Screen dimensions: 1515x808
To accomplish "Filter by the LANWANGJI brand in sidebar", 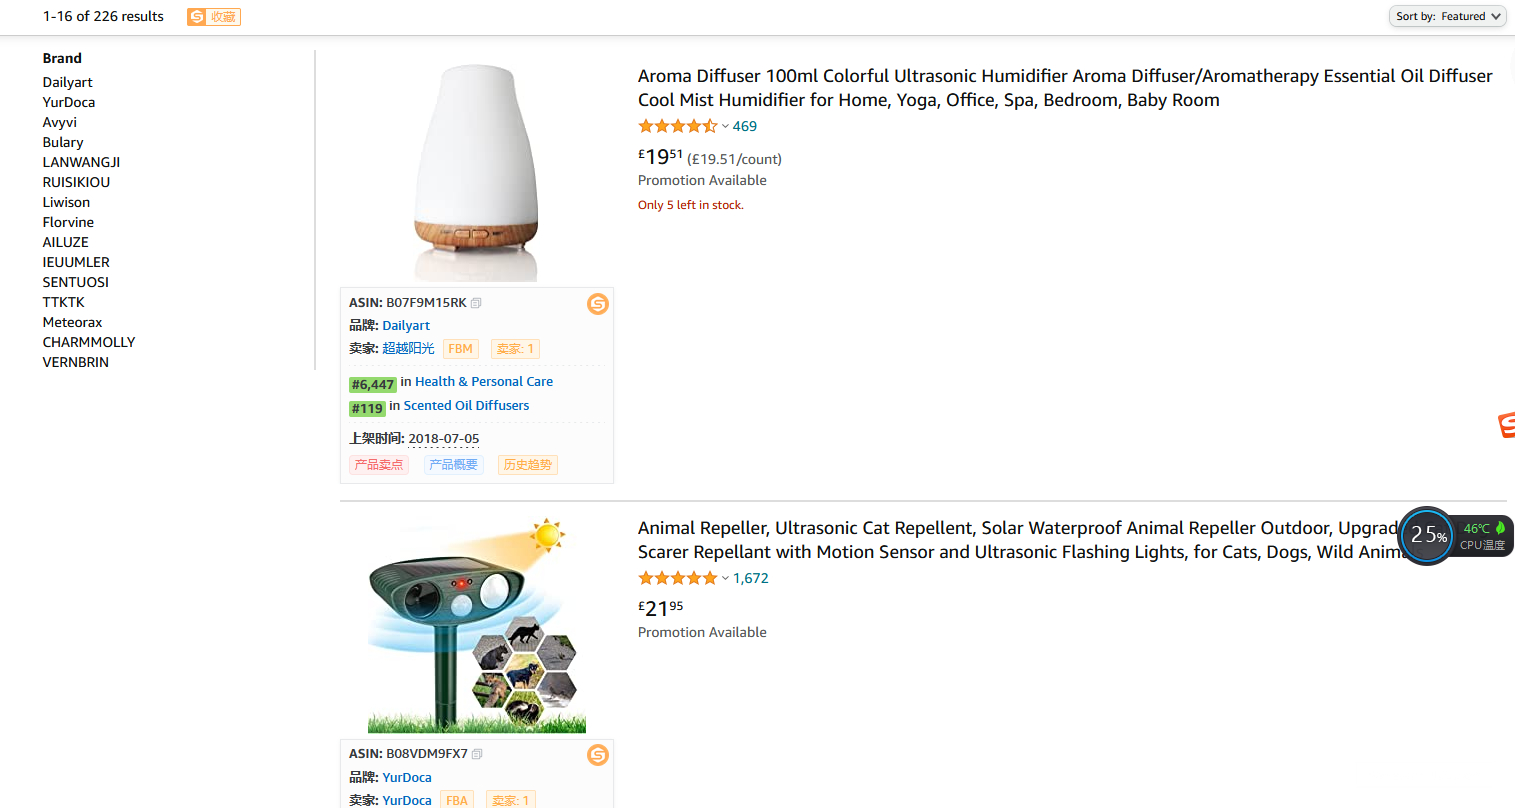I will [x=81, y=163].
